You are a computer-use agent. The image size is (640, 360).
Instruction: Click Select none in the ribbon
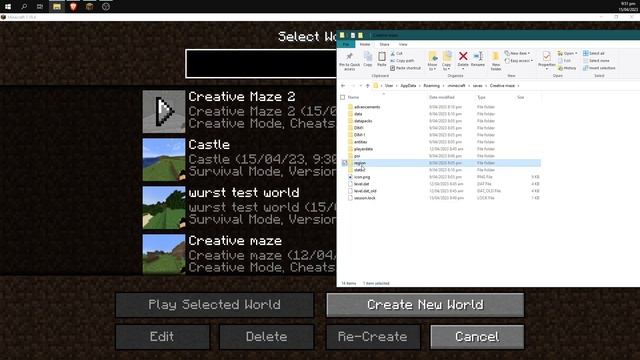click(596, 61)
